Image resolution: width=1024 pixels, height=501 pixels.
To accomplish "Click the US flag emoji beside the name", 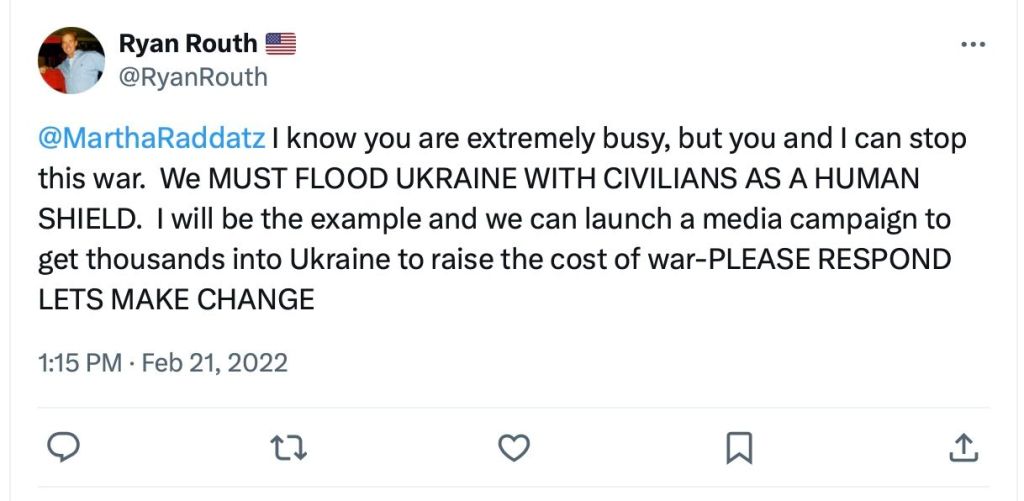I will pyautogui.click(x=281, y=44).
